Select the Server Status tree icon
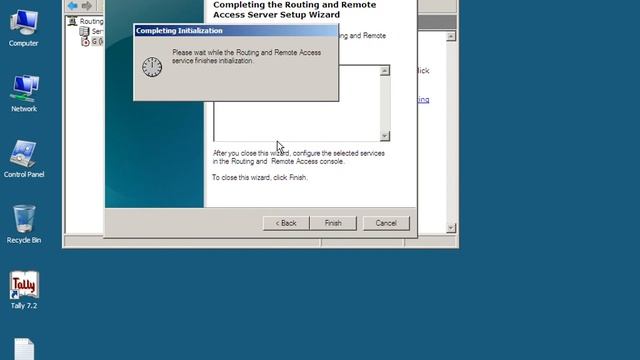The height and width of the screenshot is (360, 640). 84,31
